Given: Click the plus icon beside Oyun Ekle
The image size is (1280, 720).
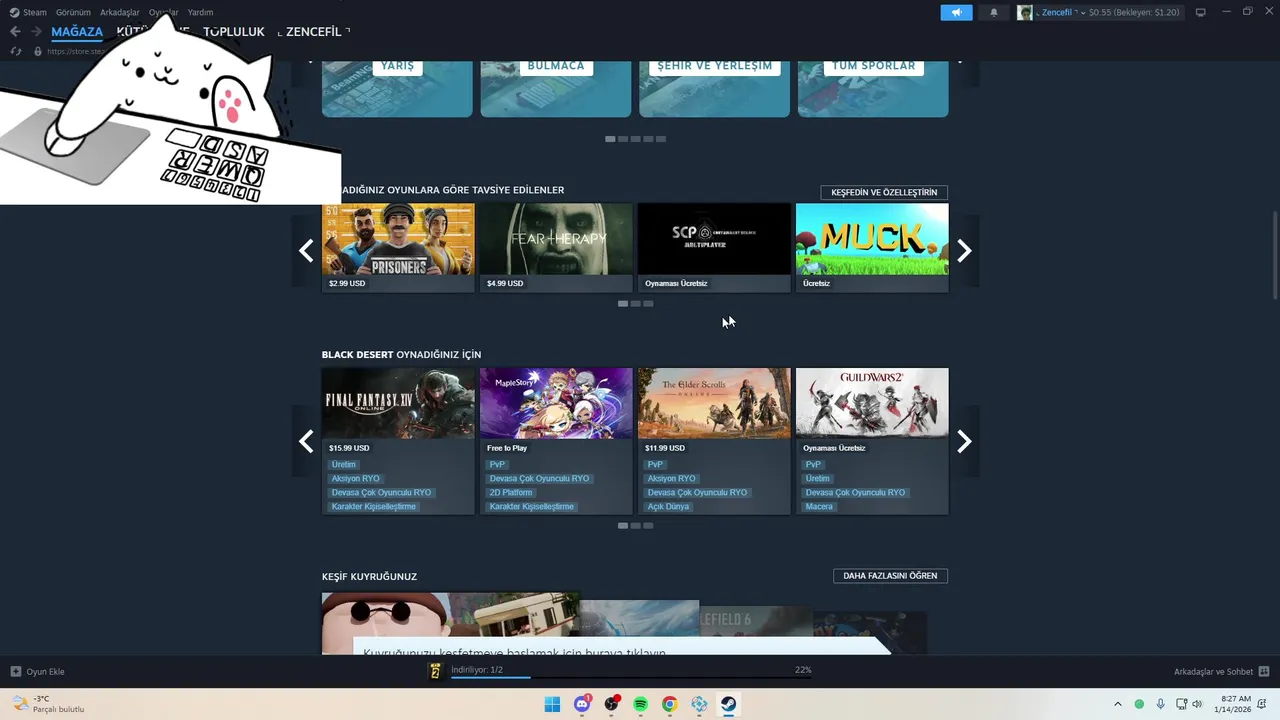Looking at the screenshot, I should 15,671.
